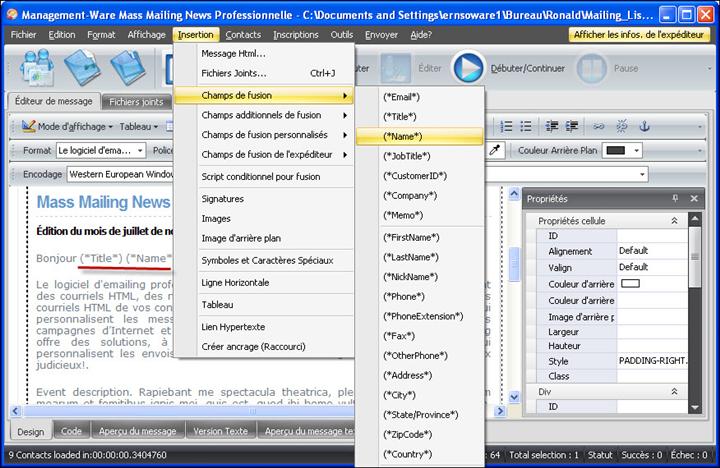The width and height of the screenshot is (720, 468).
Task: Collapse the Propriétés cellule section
Action: pos(674,221)
